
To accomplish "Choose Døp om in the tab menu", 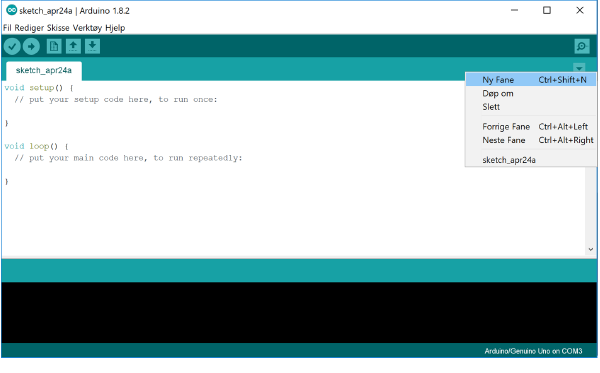I will (531, 94).
